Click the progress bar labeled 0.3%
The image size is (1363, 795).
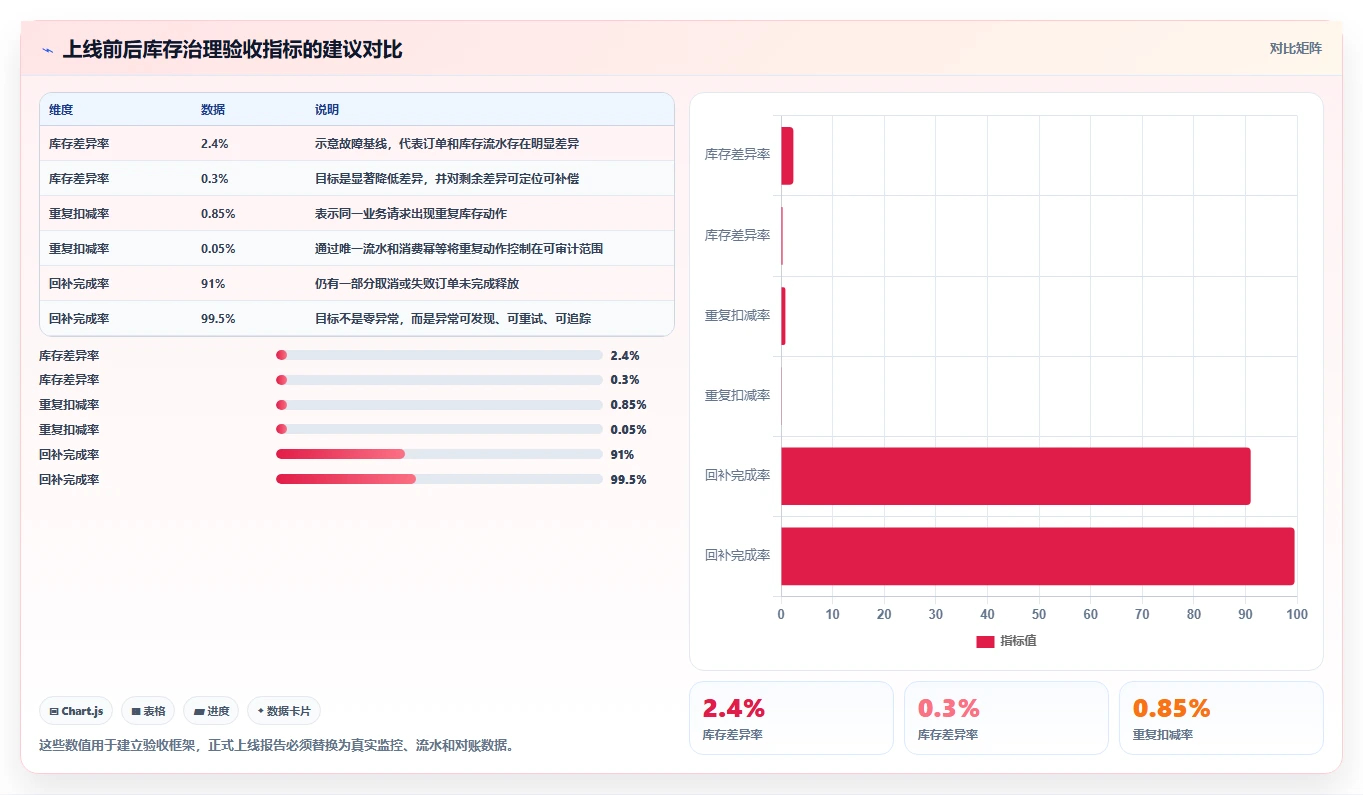(x=439, y=380)
